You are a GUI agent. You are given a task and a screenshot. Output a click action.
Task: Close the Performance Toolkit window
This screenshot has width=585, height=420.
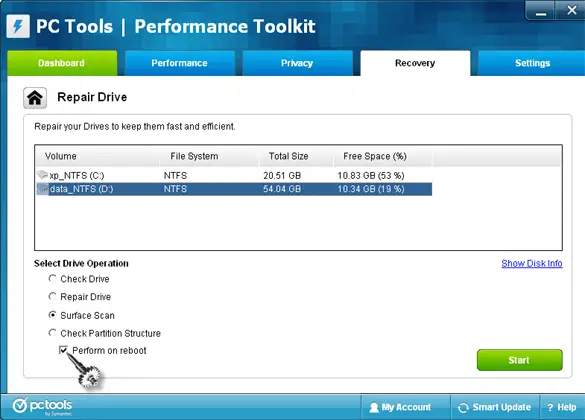click(571, 11)
